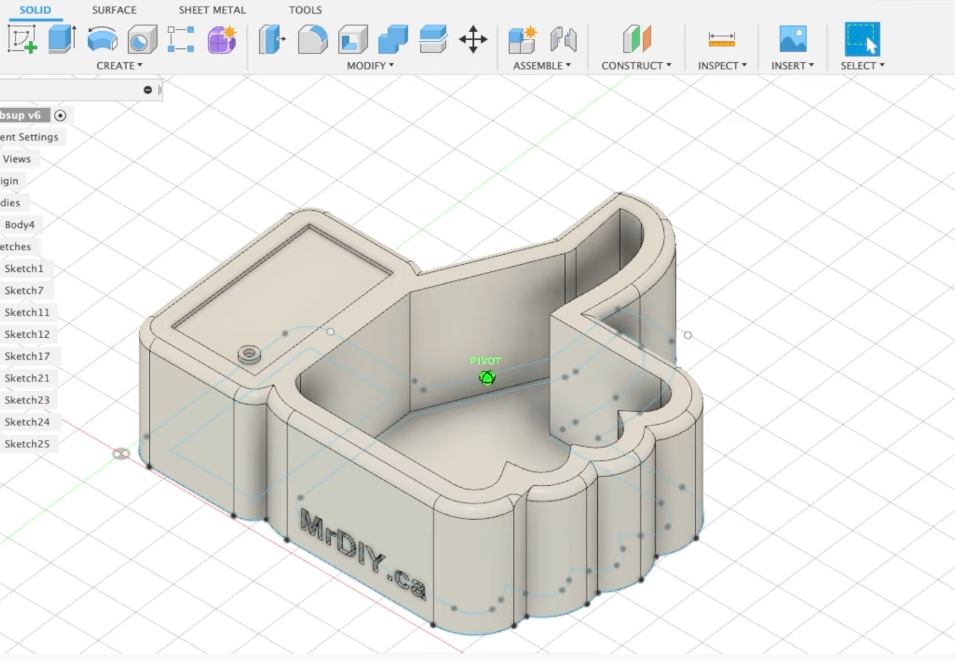The height and width of the screenshot is (661, 955).
Task: Click the MrDIY.ca embossed text on model
Action: (x=362, y=556)
